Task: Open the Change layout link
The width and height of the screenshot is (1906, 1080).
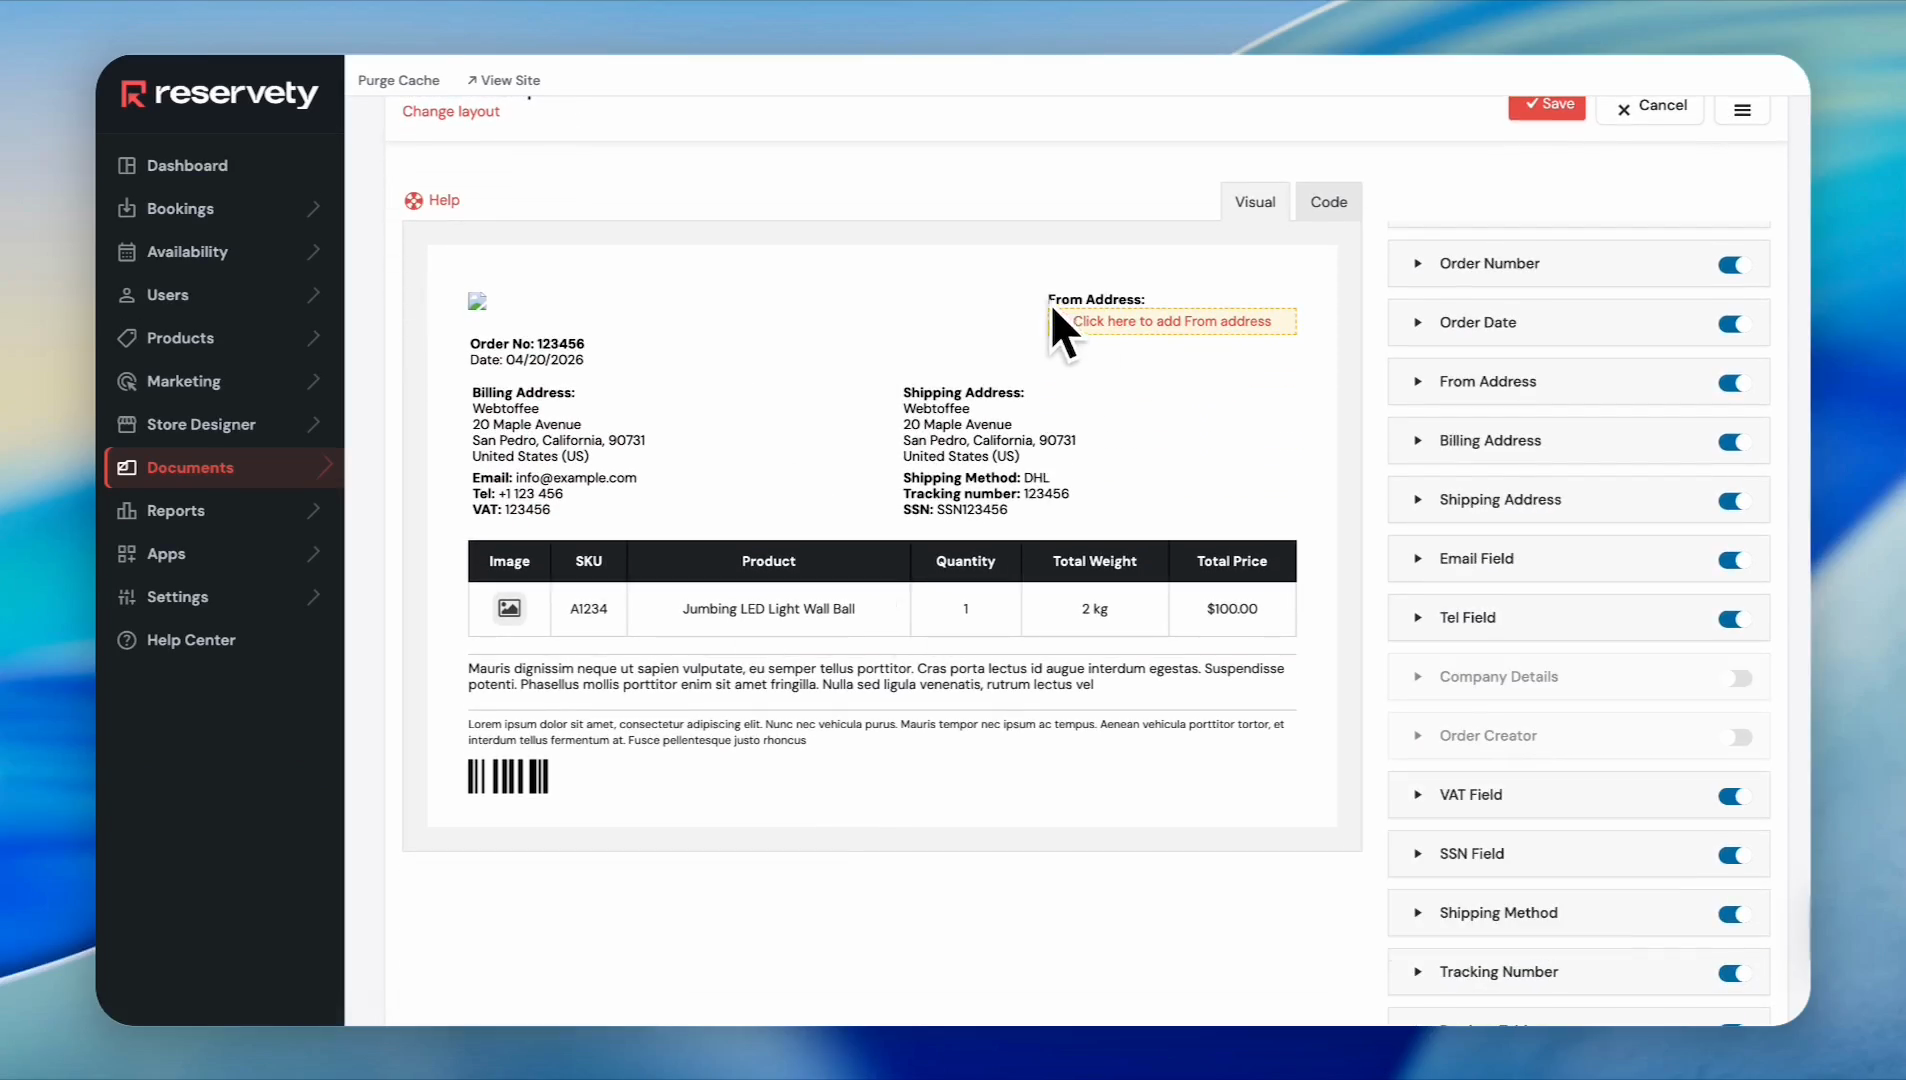Action: point(450,111)
